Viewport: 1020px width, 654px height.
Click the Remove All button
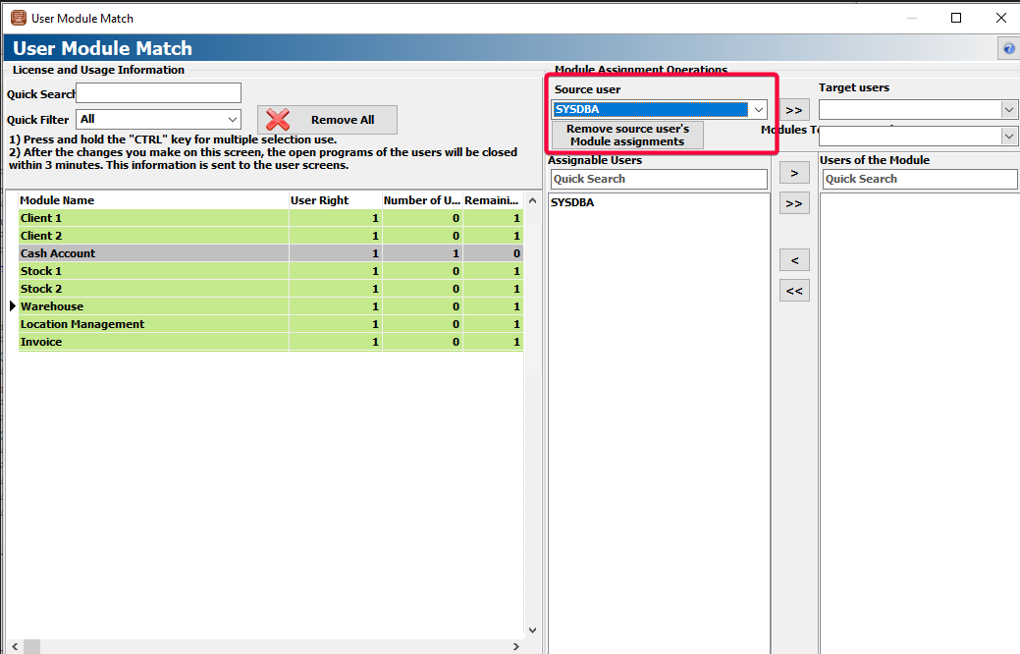pos(327,120)
